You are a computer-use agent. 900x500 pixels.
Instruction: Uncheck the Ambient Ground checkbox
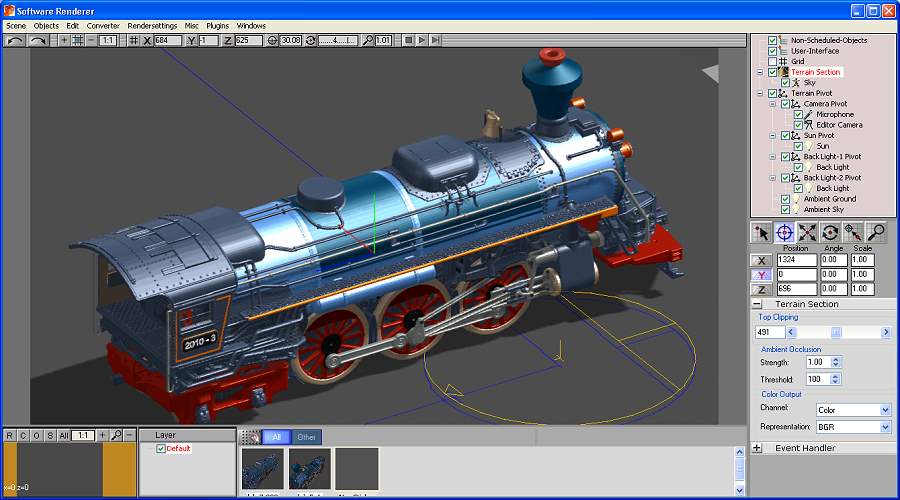point(785,199)
